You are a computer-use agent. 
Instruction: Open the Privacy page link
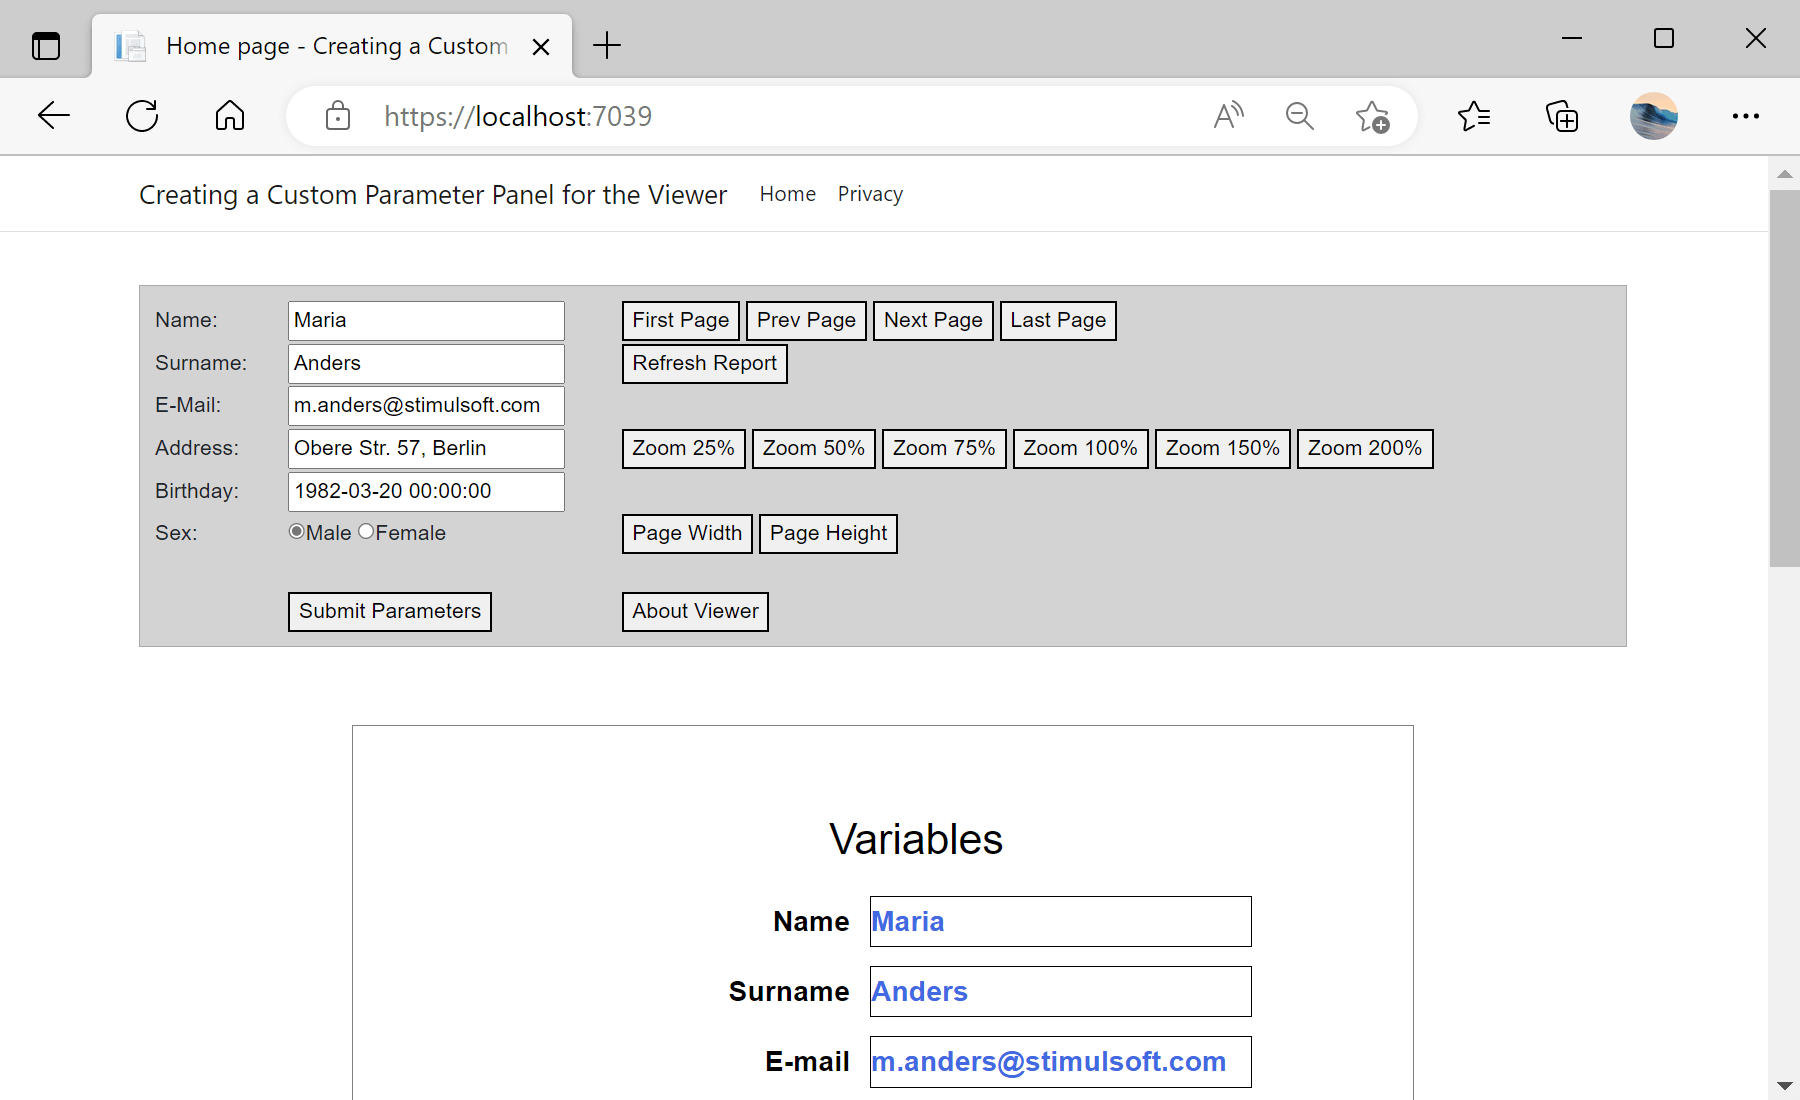click(869, 193)
